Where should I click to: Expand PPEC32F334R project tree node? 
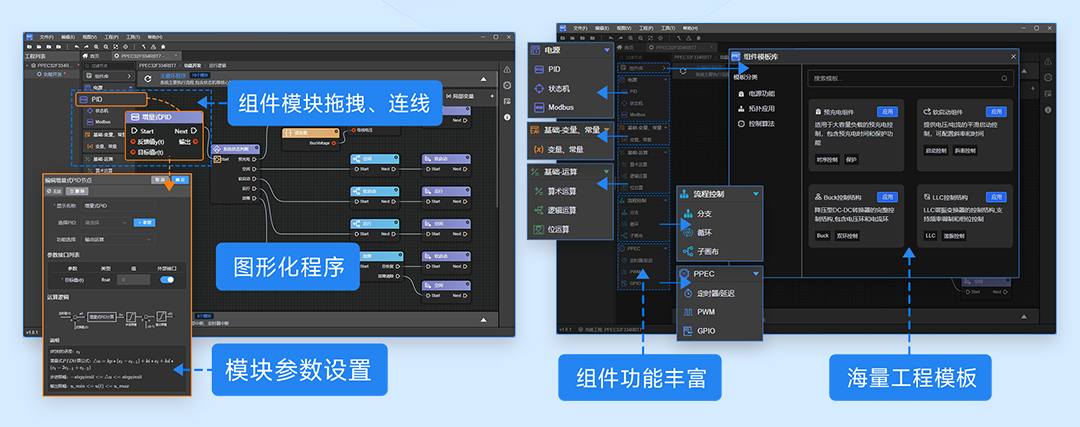pyautogui.click(x=29, y=65)
